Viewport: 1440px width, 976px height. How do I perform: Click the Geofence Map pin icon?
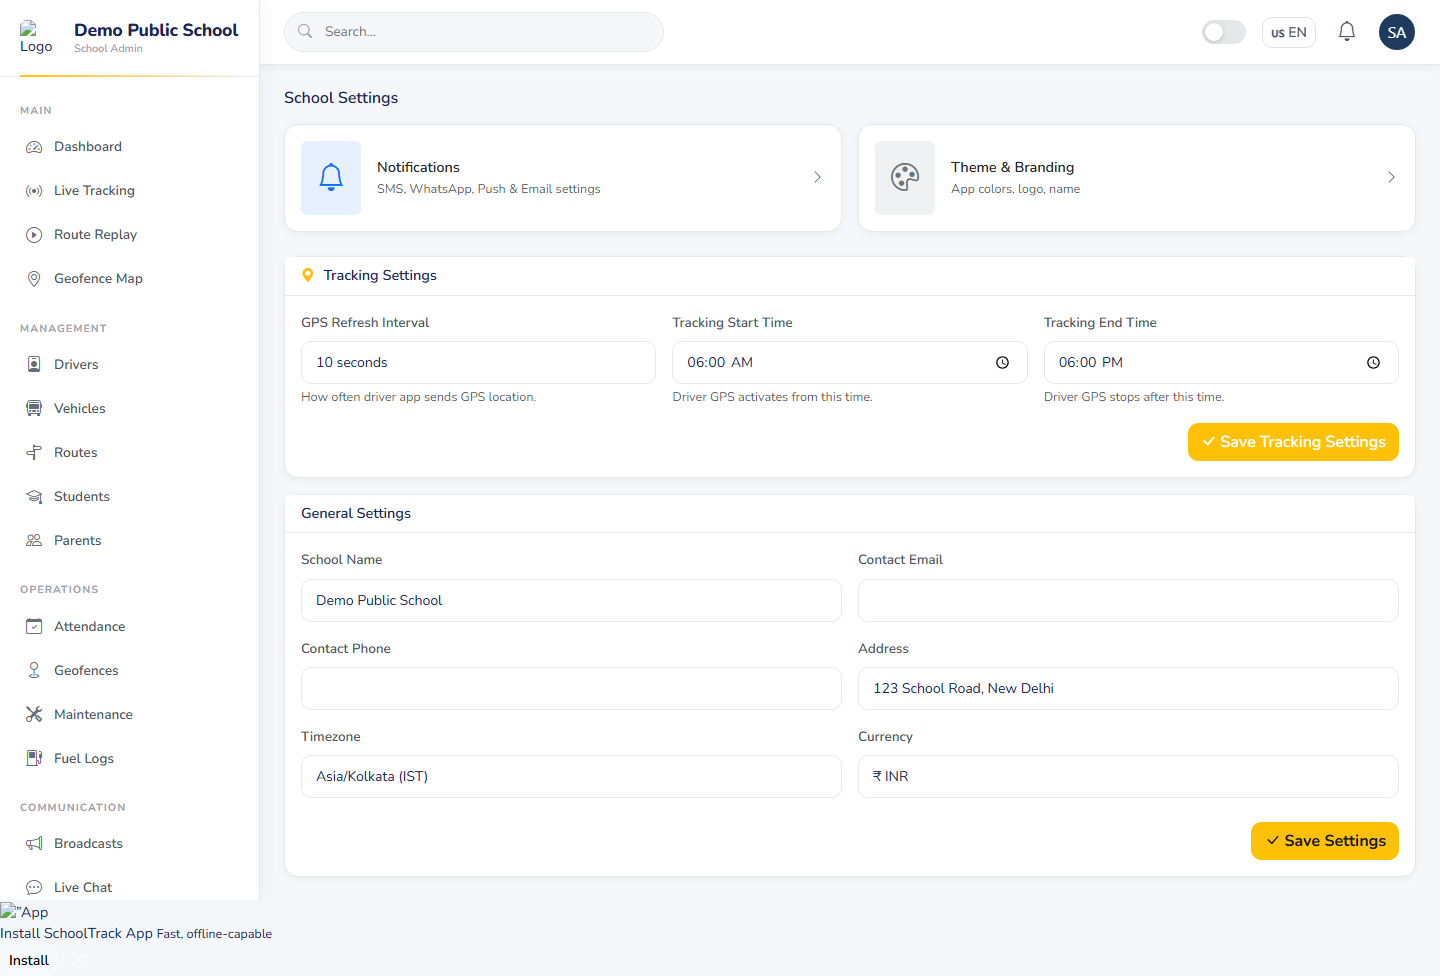(34, 279)
